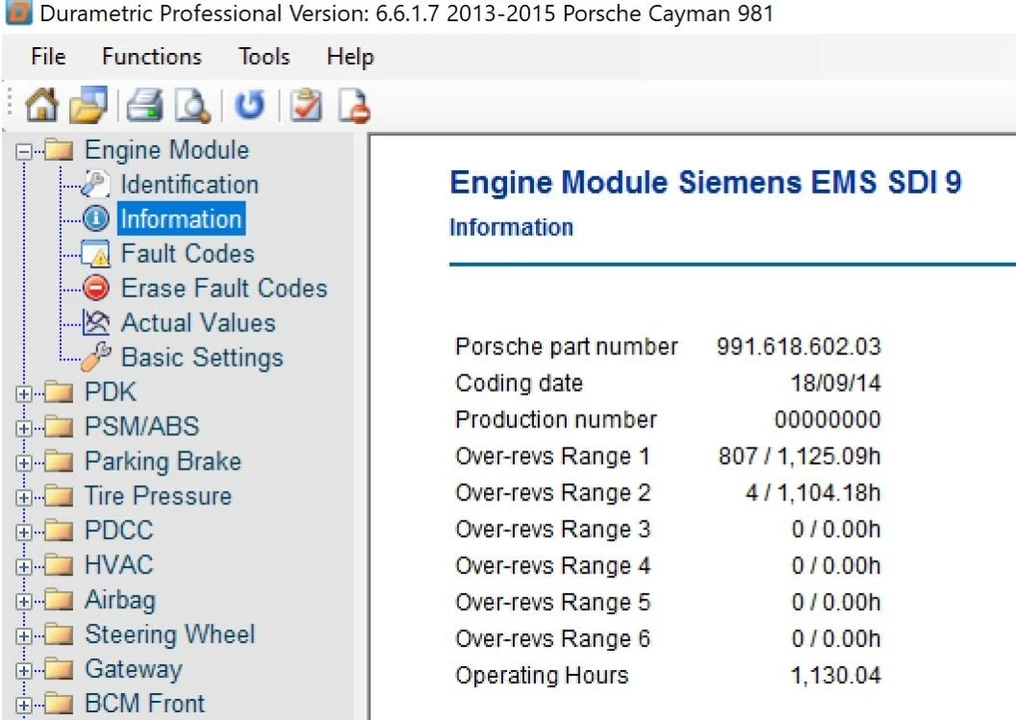Click the Print toolbar icon
Screen dimensions: 1016x720
click(x=144, y=105)
